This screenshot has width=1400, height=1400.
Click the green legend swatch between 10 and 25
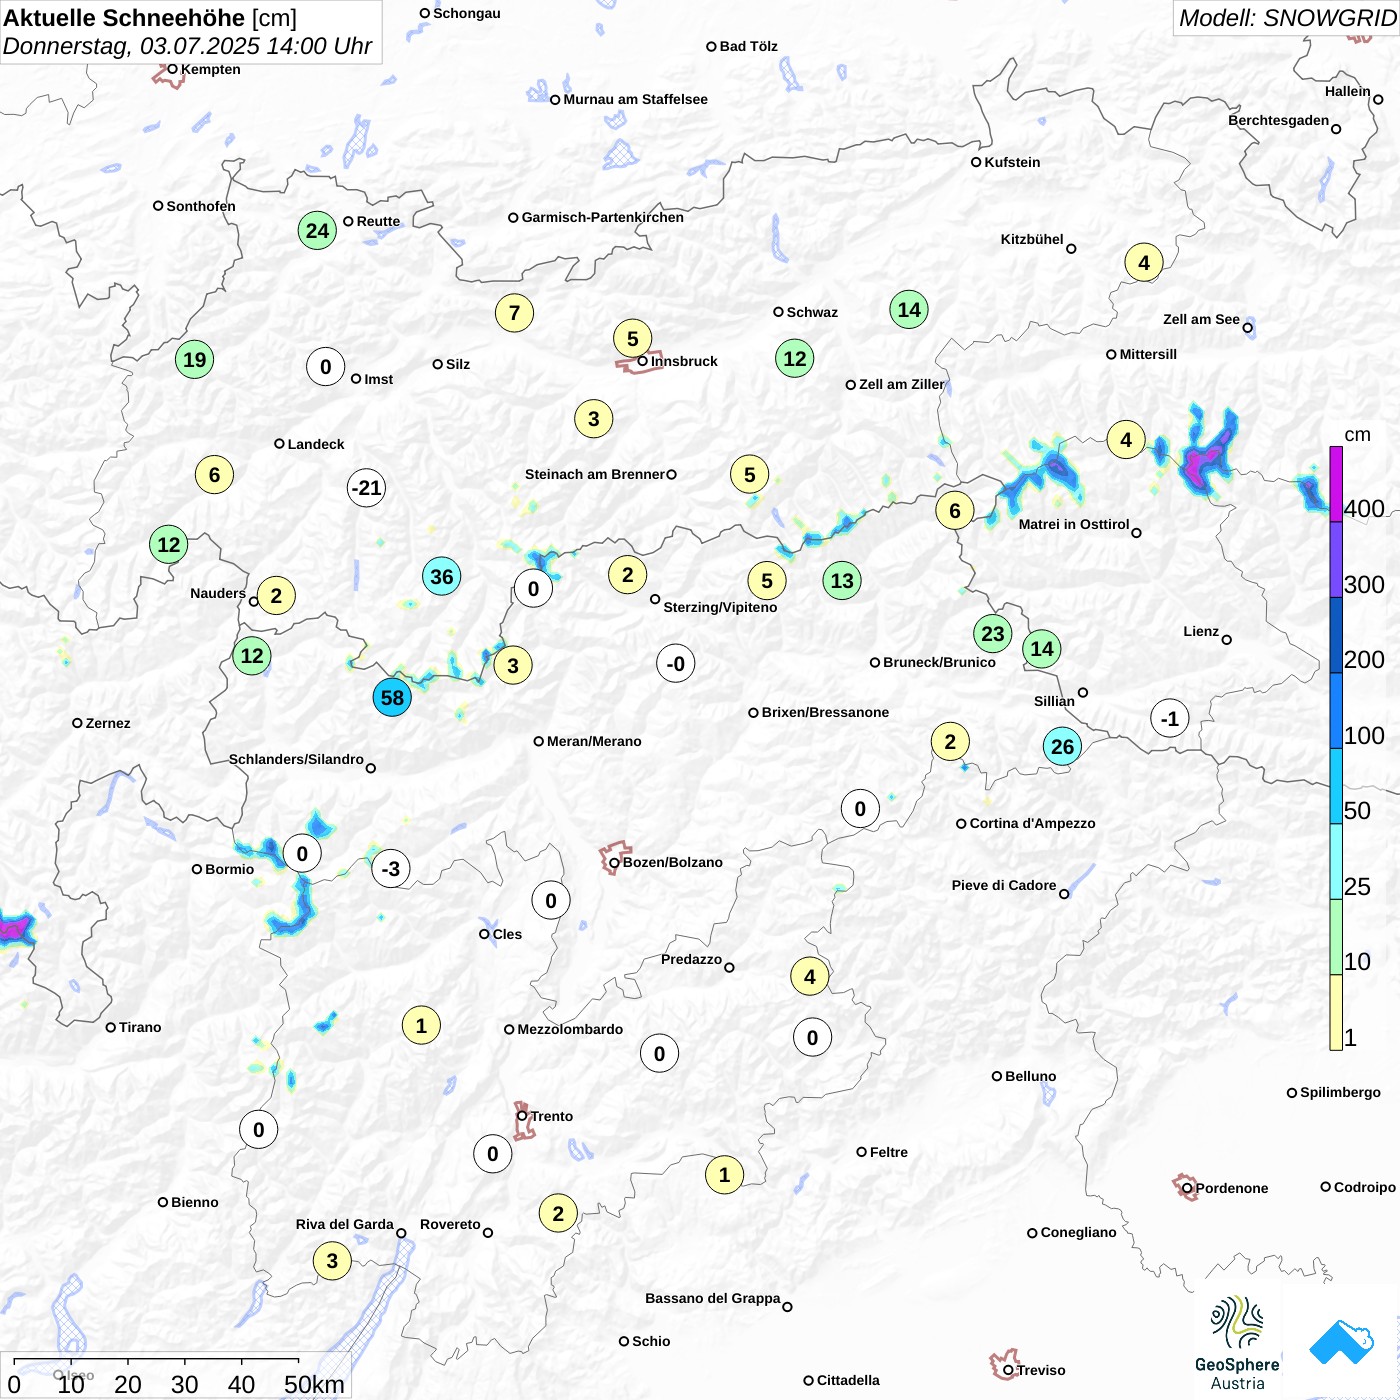(1336, 937)
